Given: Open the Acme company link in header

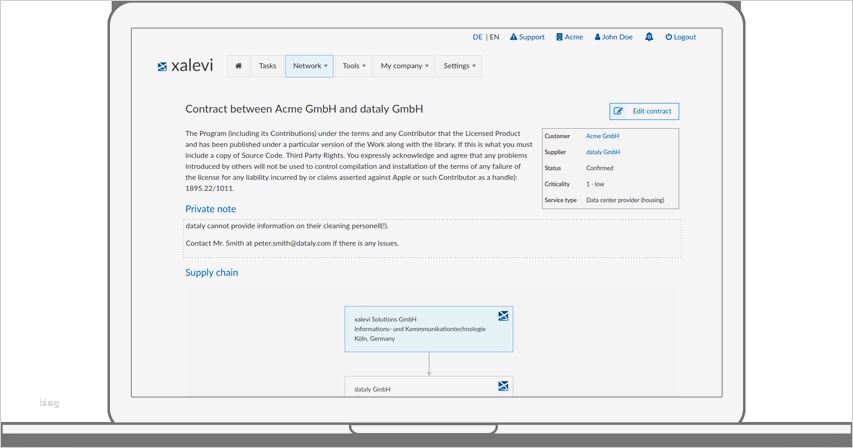Looking at the screenshot, I should tap(569, 37).
